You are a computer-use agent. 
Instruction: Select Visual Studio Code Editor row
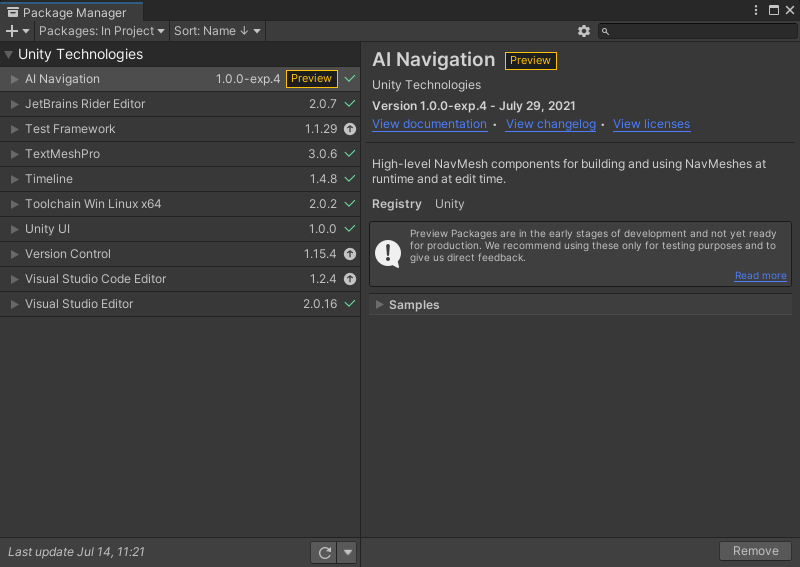coord(180,279)
